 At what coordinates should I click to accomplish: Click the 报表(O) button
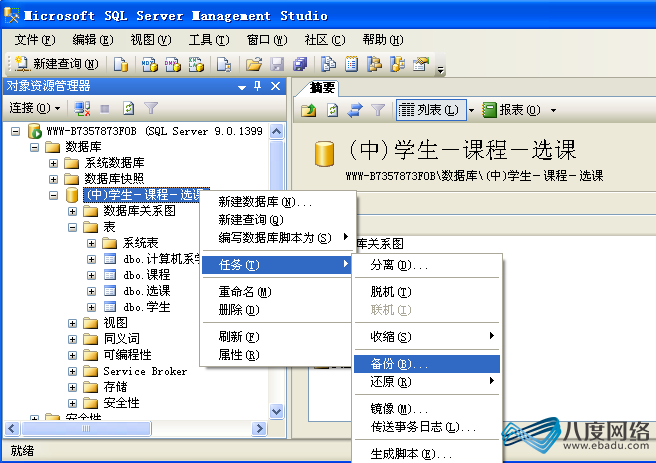(512, 110)
